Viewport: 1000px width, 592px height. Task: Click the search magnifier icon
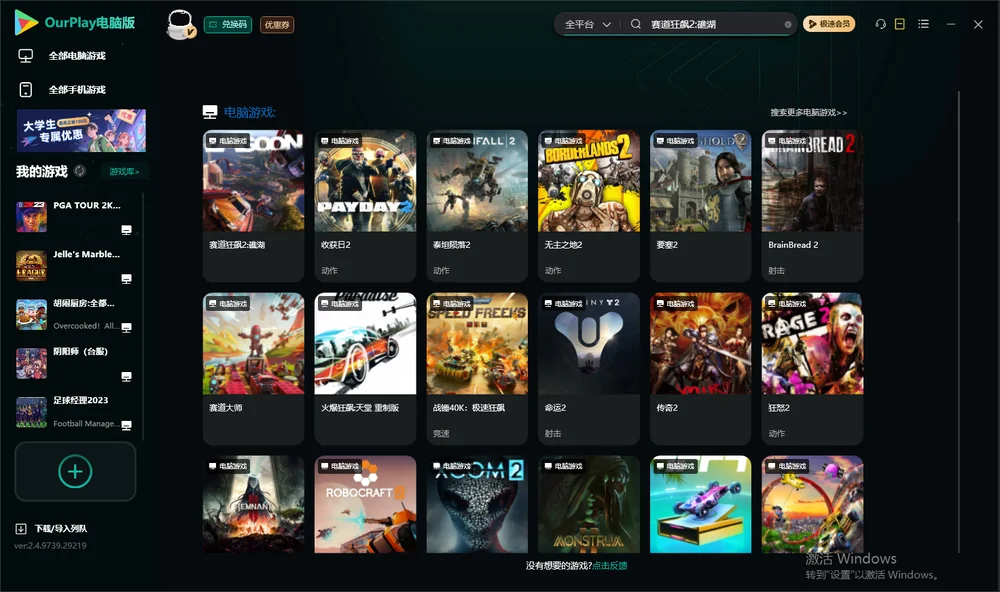point(636,24)
